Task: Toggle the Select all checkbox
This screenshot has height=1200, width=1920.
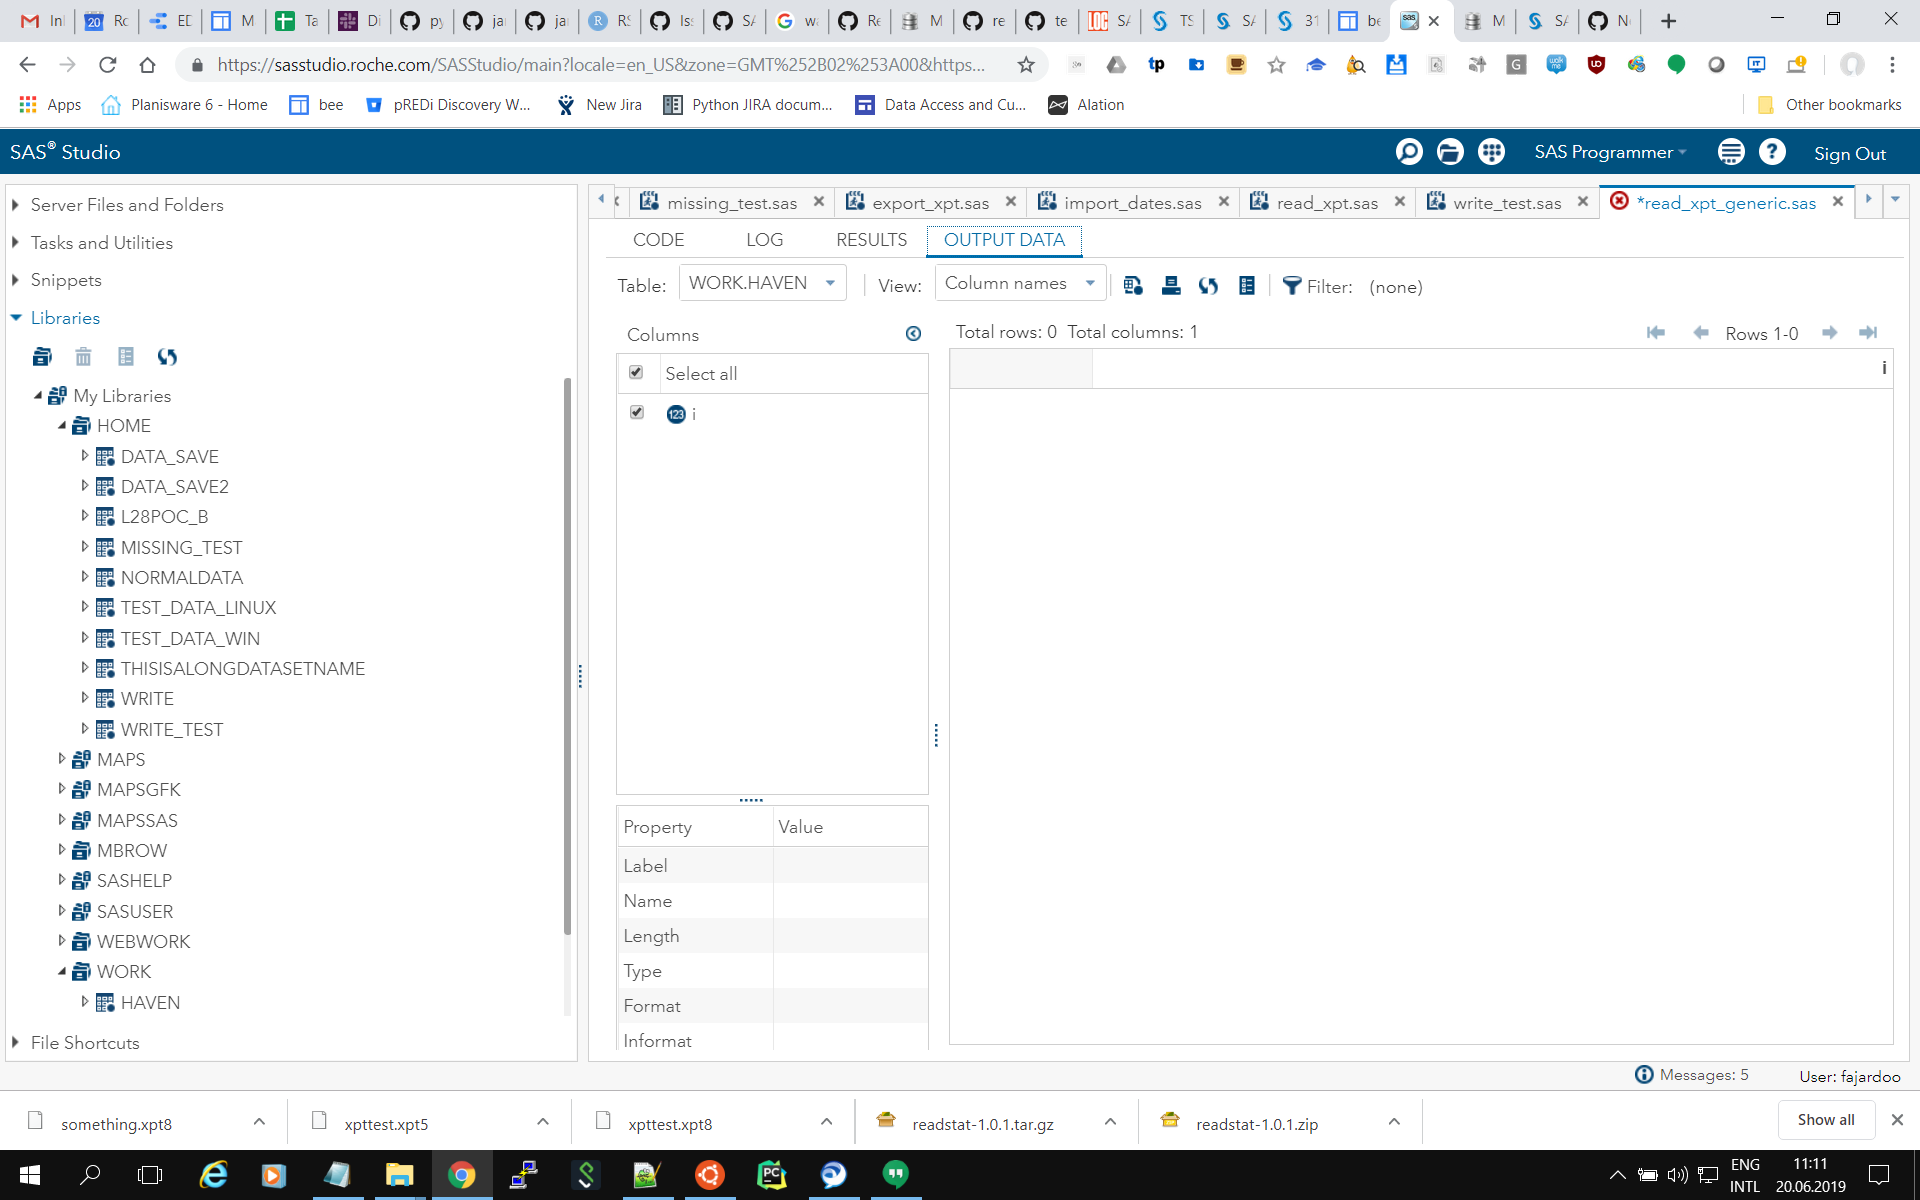Action: pos(636,372)
